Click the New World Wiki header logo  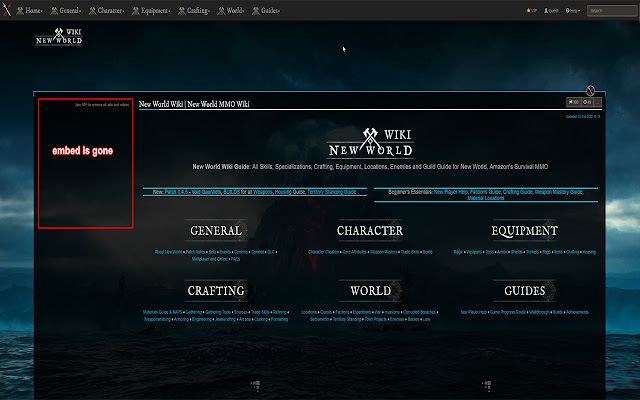[x=59, y=36]
